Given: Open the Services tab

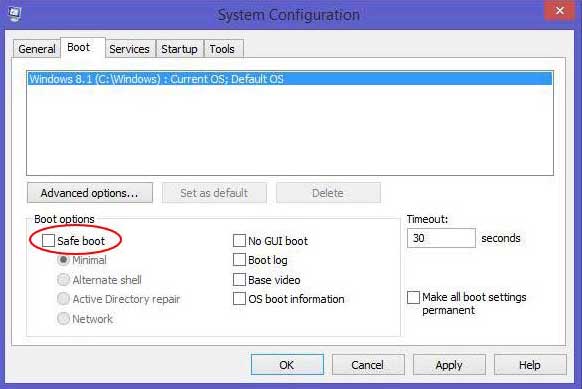Looking at the screenshot, I should tap(130, 49).
